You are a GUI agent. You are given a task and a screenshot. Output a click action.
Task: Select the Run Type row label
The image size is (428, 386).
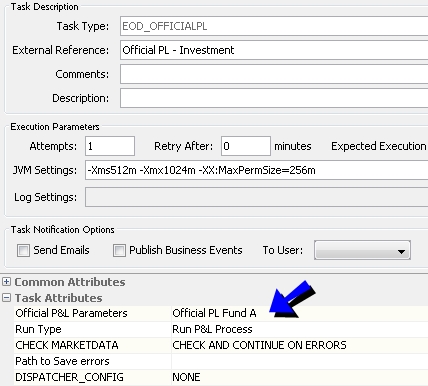click(38, 329)
